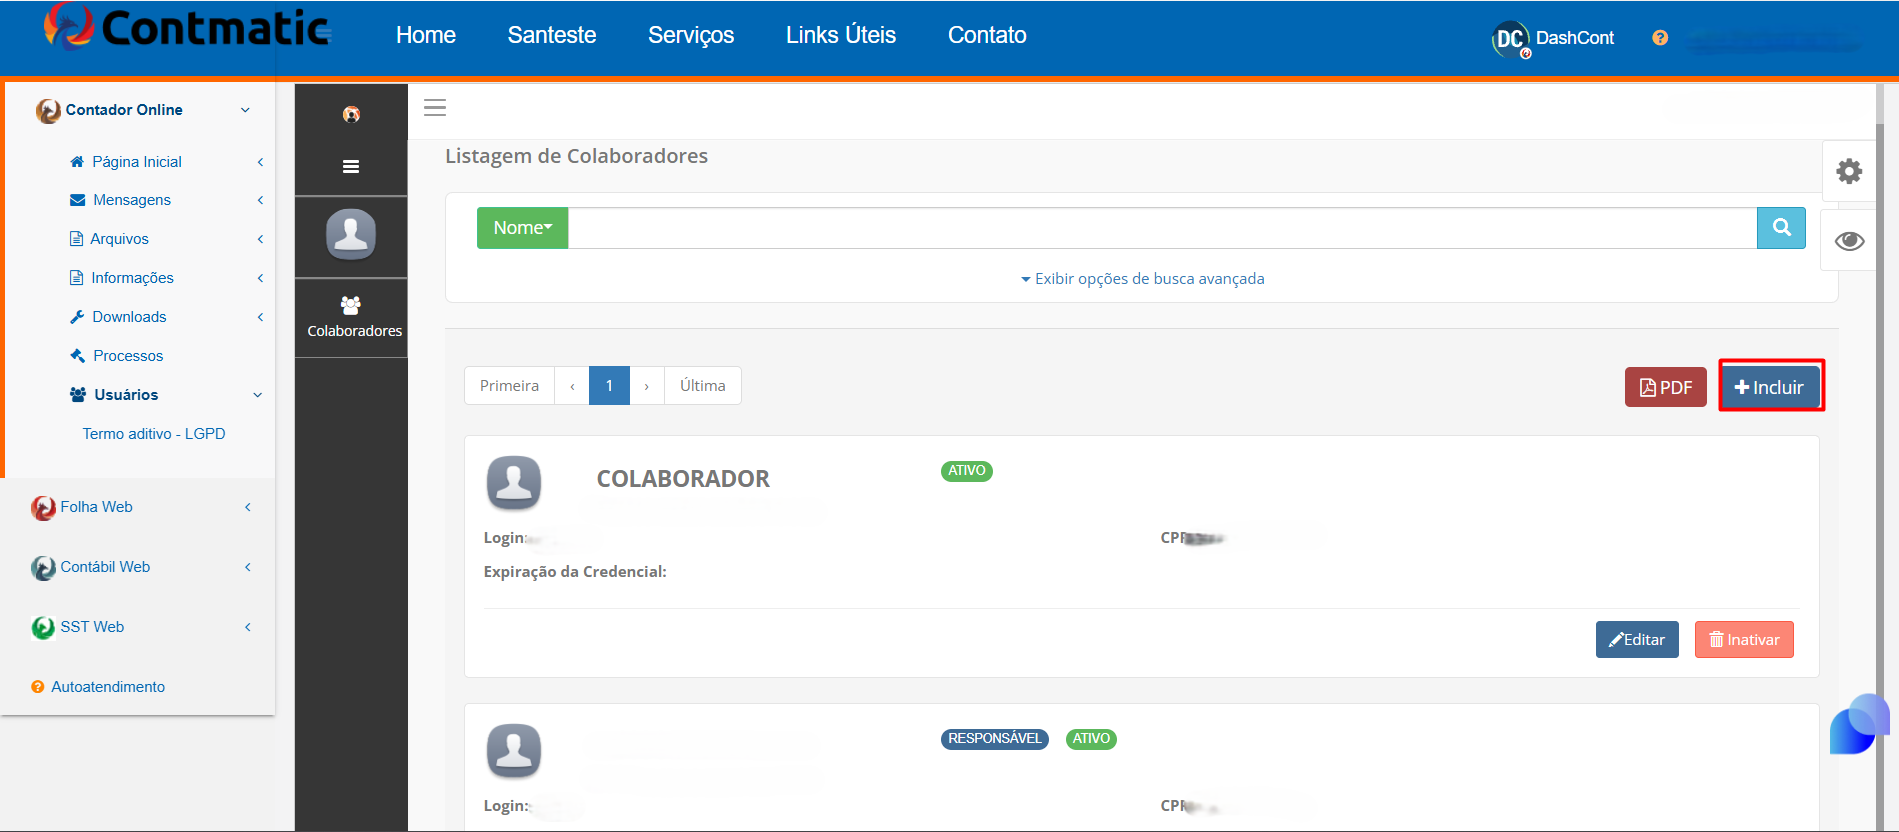
Task: Click the RESPONSÁVEL card avatar
Action: 514,751
